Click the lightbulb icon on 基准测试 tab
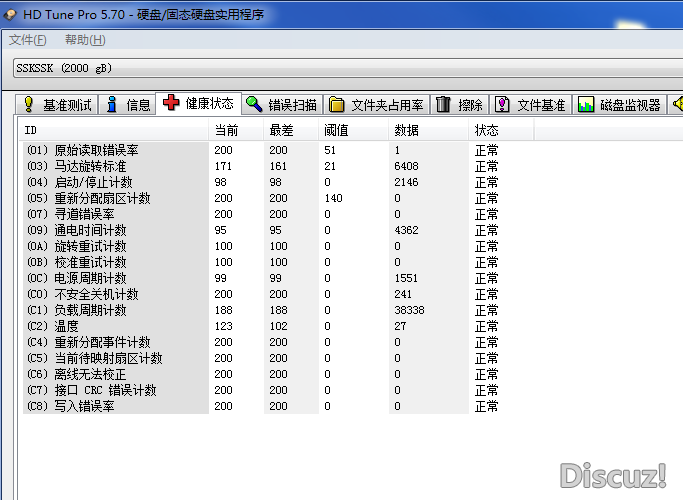Viewport: 683px width, 500px height. pos(28,104)
